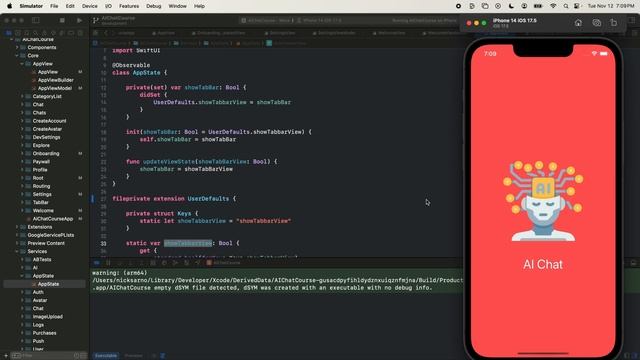Open the I/O menu
This screenshot has height=360, width=640.
[108, 6]
